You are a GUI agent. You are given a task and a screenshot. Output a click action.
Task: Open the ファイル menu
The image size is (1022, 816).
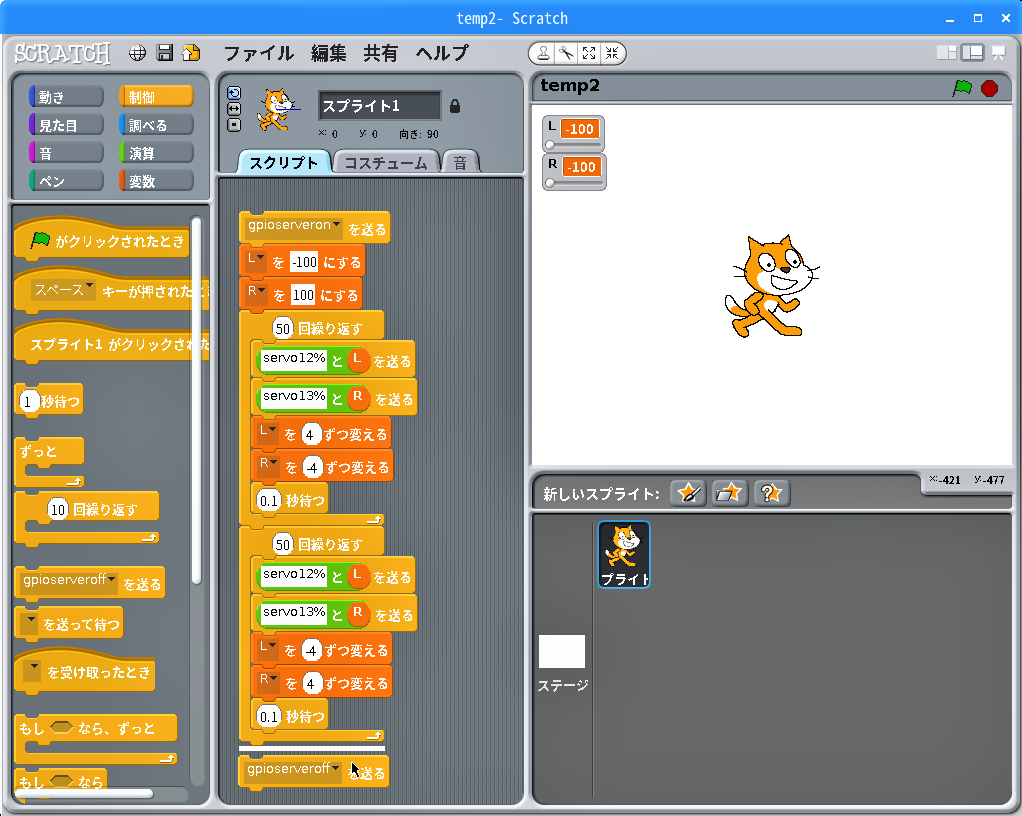[x=258, y=53]
